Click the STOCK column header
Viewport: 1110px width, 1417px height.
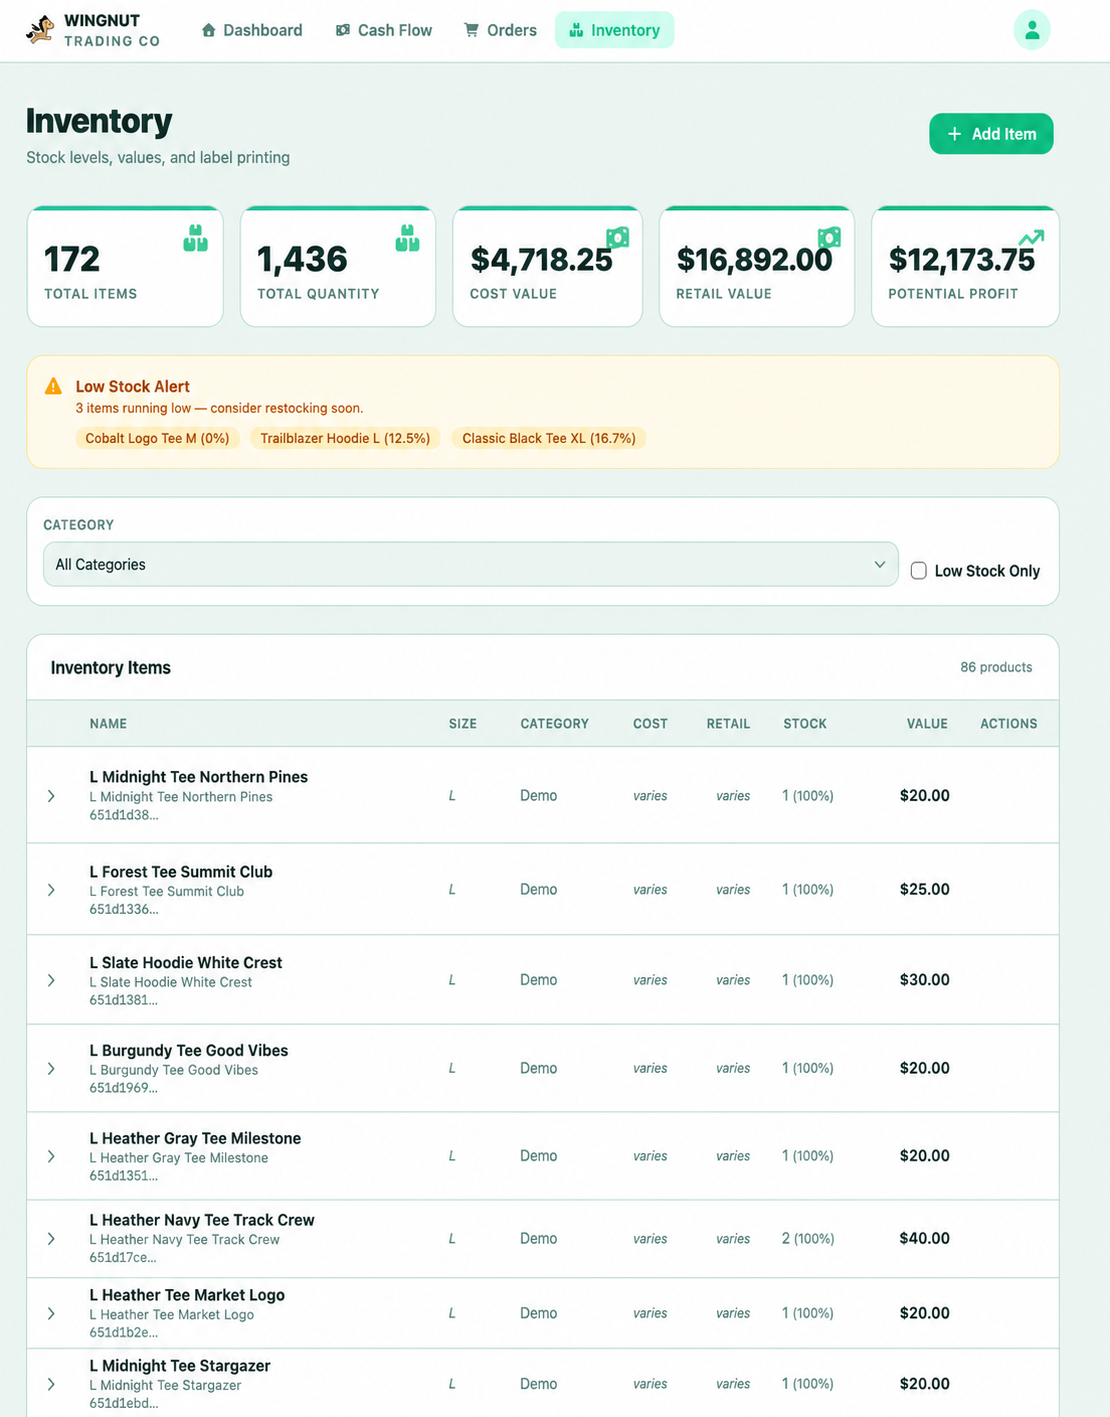pos(805,723)
